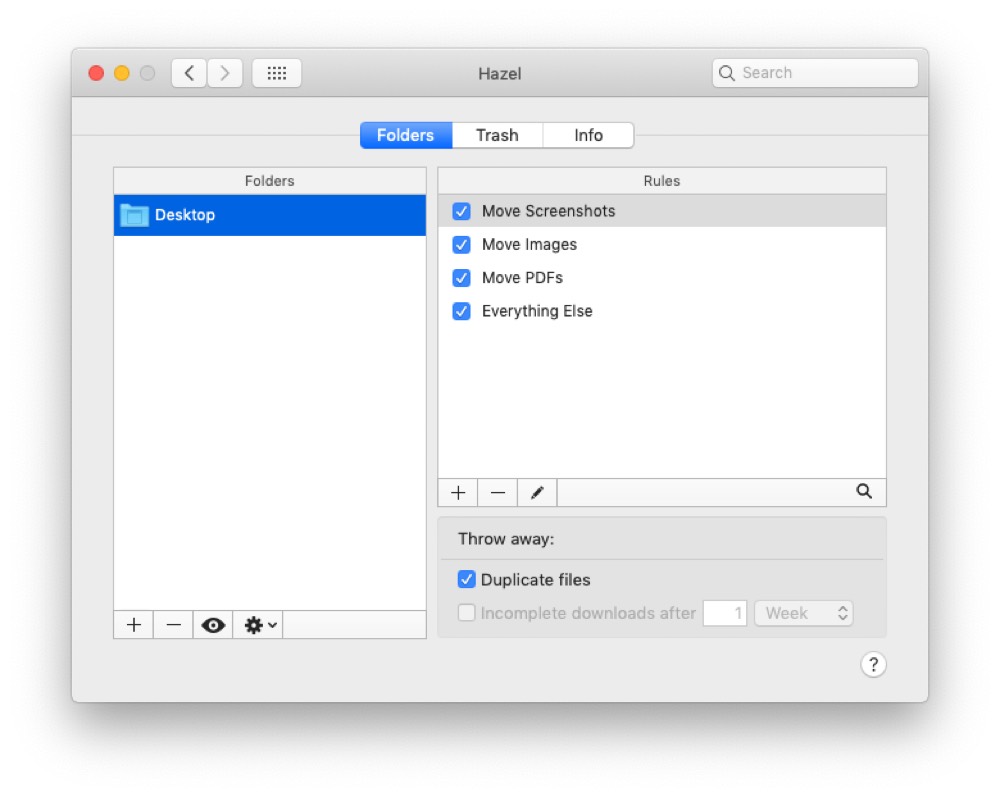Click the magnifier icon in the Search field
The width and height of the screenshot is (1000, 797).
coord(726,73)
